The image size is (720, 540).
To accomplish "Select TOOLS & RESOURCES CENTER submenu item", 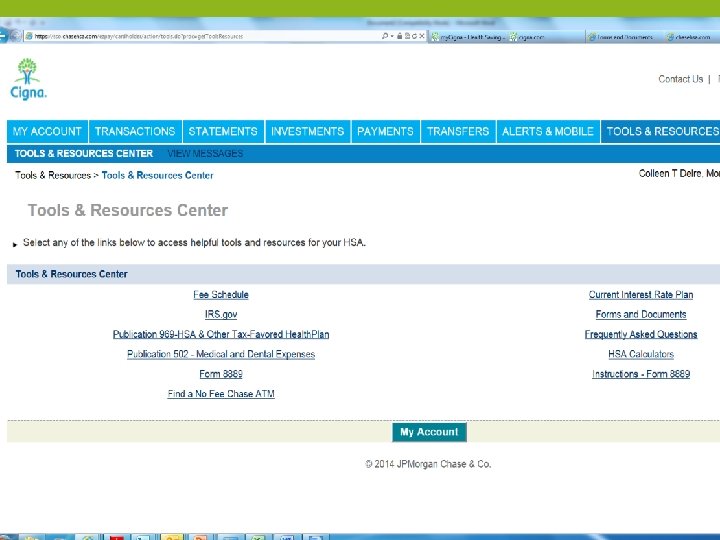I will click(84, 153).
